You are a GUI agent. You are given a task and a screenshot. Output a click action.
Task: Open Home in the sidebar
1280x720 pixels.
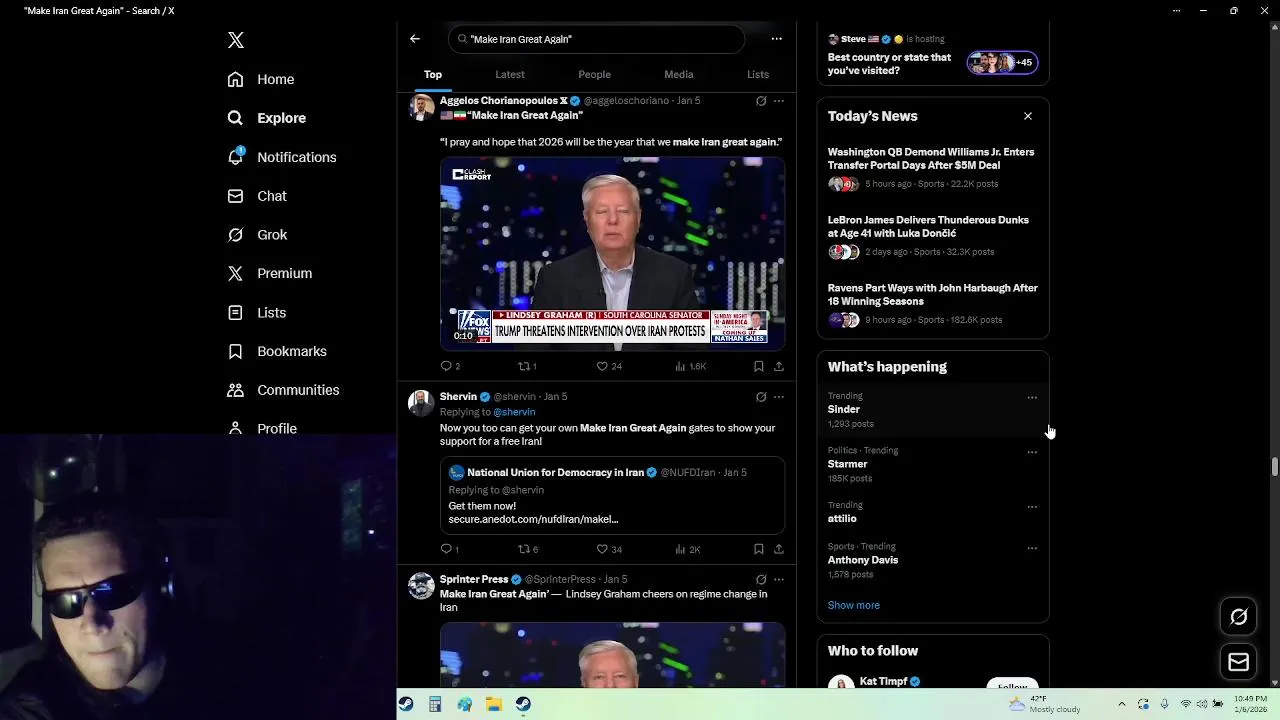tap(261, 79)
